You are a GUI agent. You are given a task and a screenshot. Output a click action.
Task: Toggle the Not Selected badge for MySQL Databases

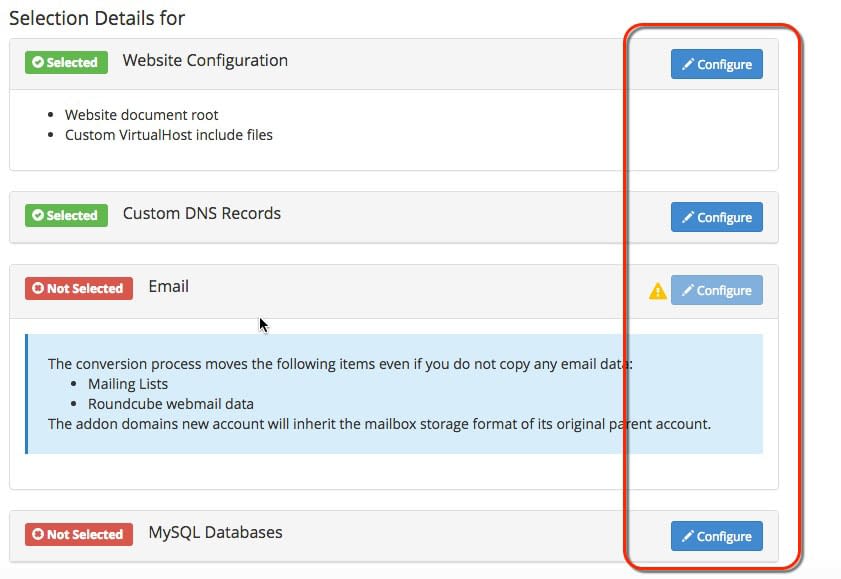[x=78, y=534]
